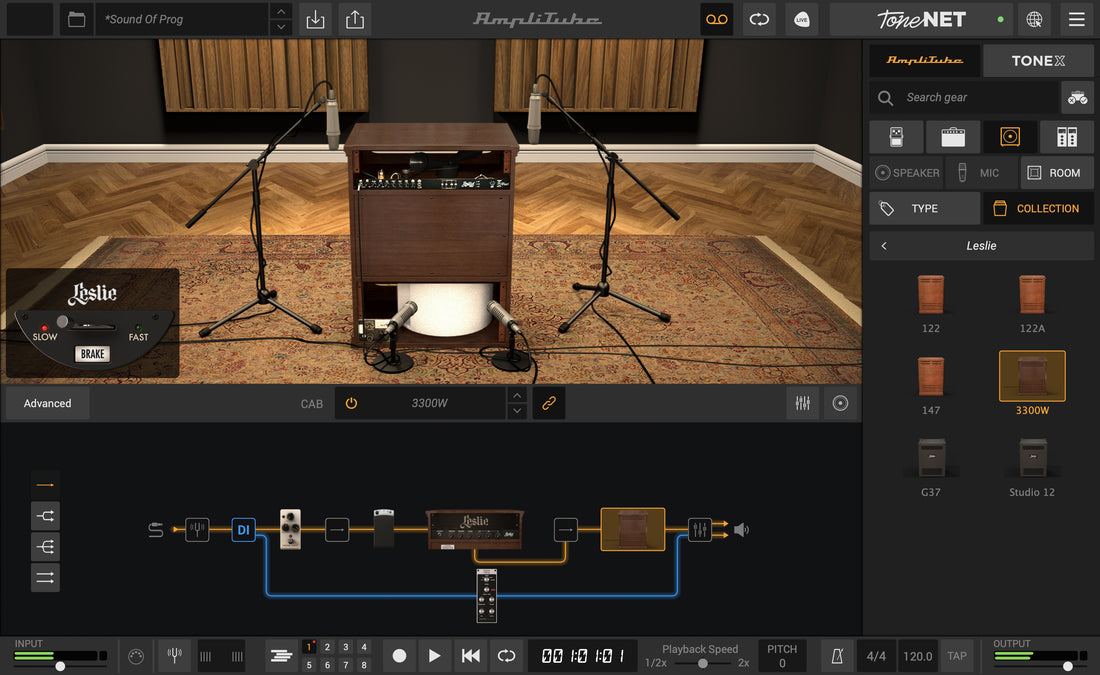Click the chain mixer block
Viewport: 1100px width, 675px height.
click(700, 530)
